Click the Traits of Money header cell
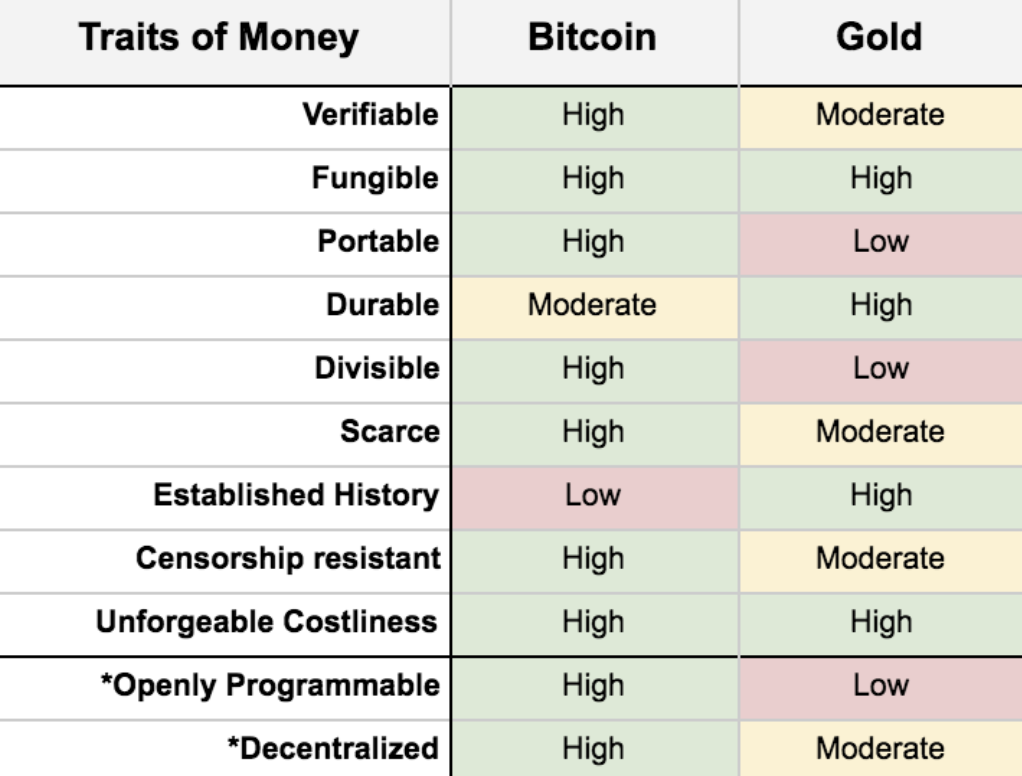The image size is (1022, 776). click(219, 40)
